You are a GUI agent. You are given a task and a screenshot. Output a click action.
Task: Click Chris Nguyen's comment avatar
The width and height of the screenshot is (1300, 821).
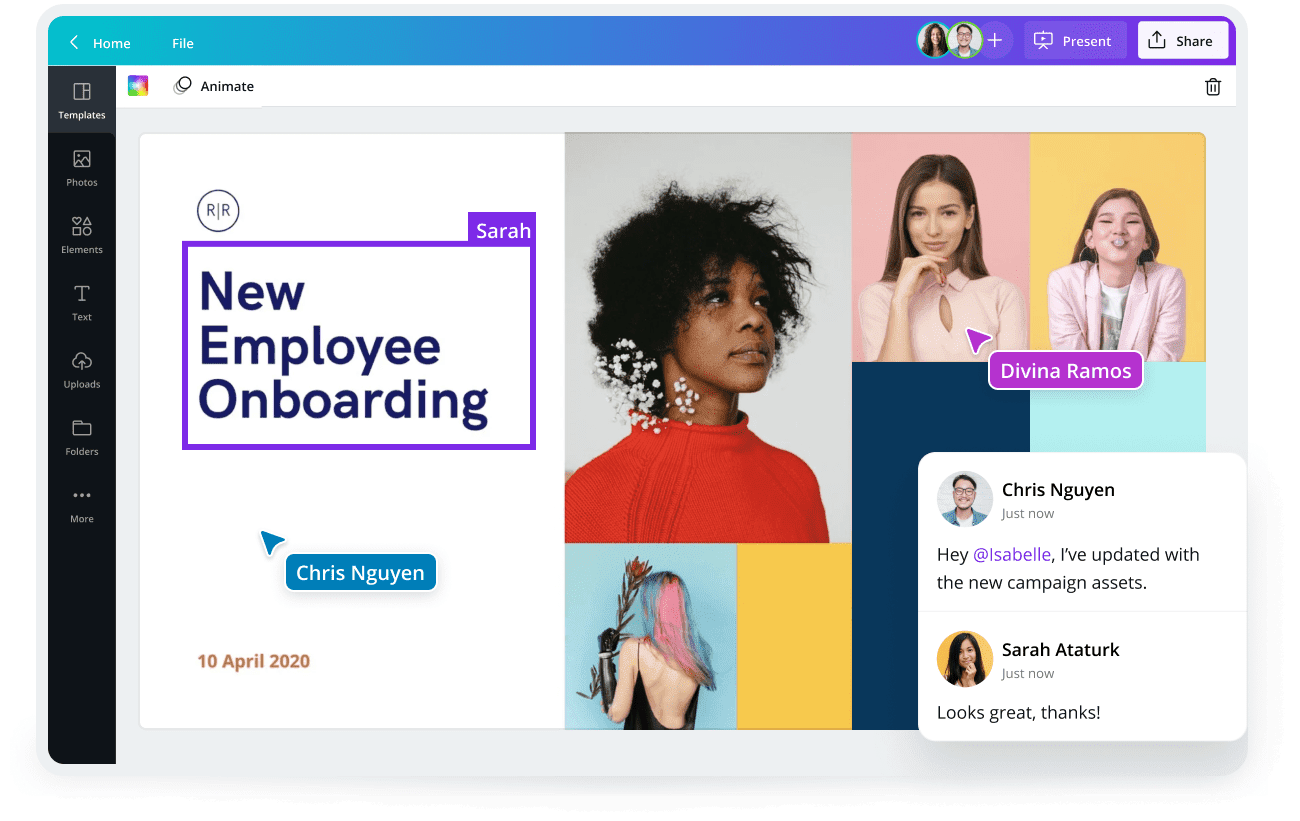(x=964, y=499)
